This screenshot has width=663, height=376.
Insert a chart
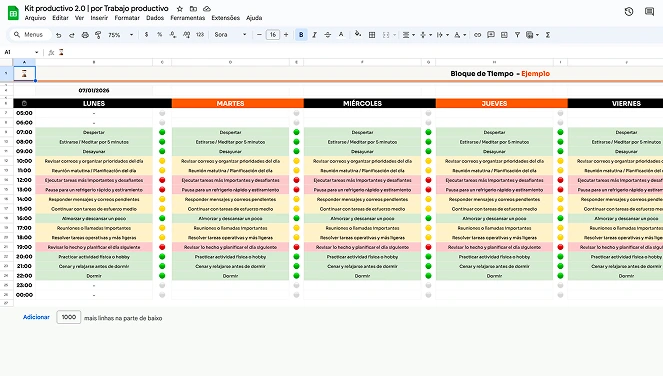click(504, 35)
